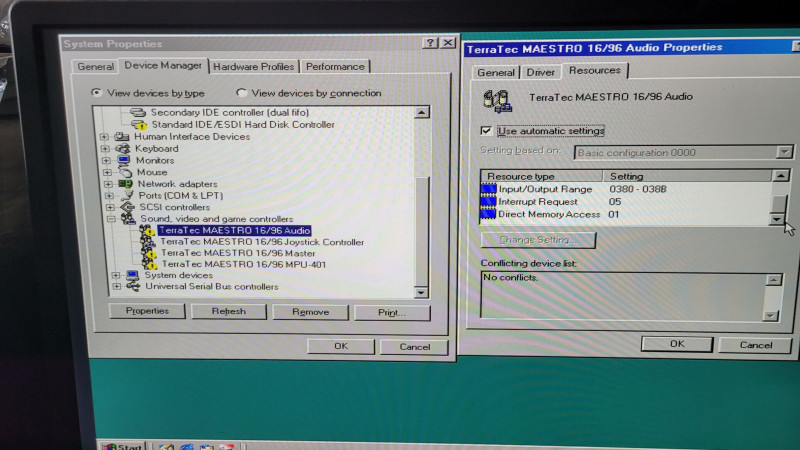Click OK in System Properties
This screenshot has height=450, width=800.
341,346
